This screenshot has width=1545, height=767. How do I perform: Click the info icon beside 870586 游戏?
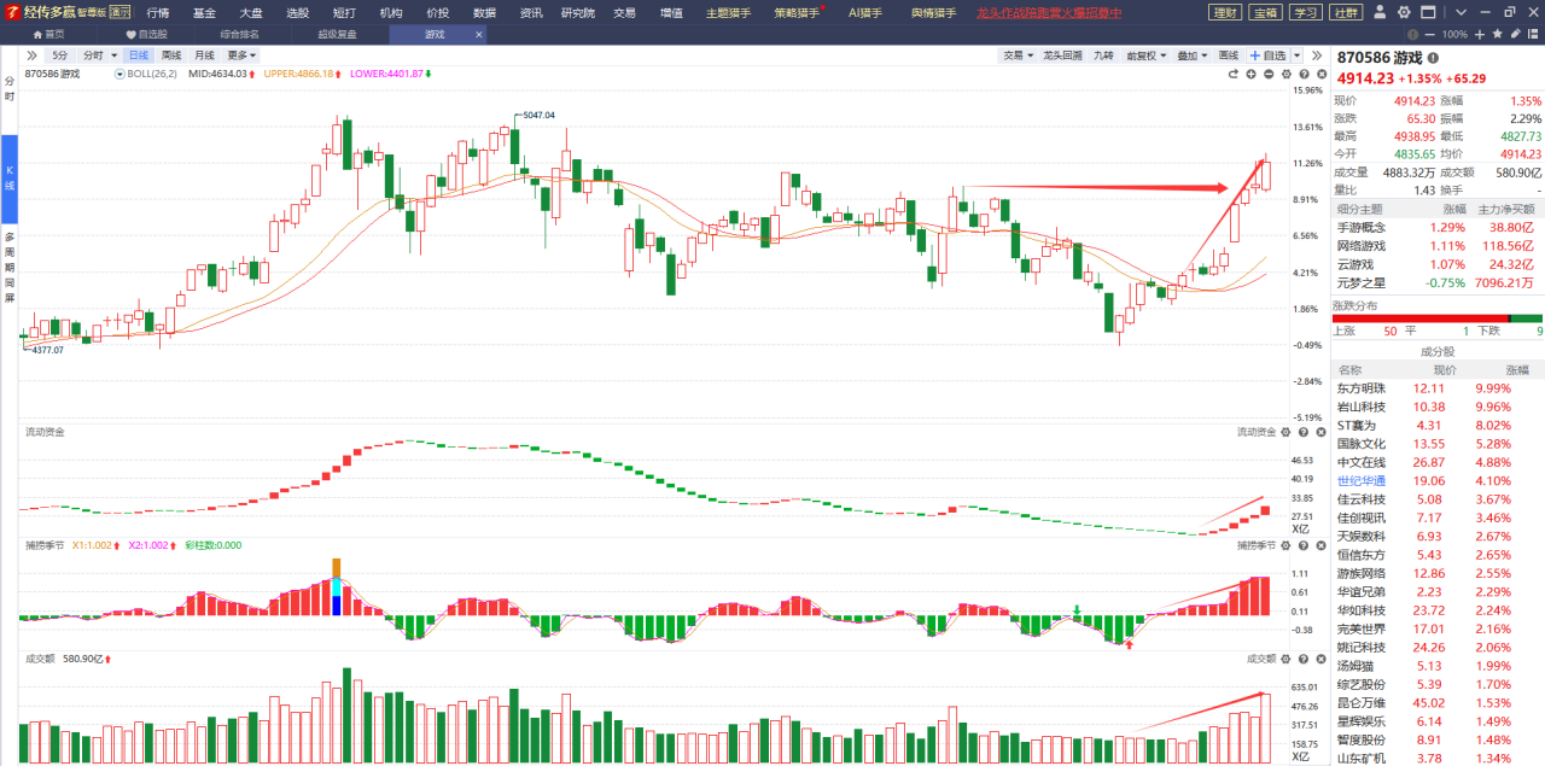click(1433, 58)
